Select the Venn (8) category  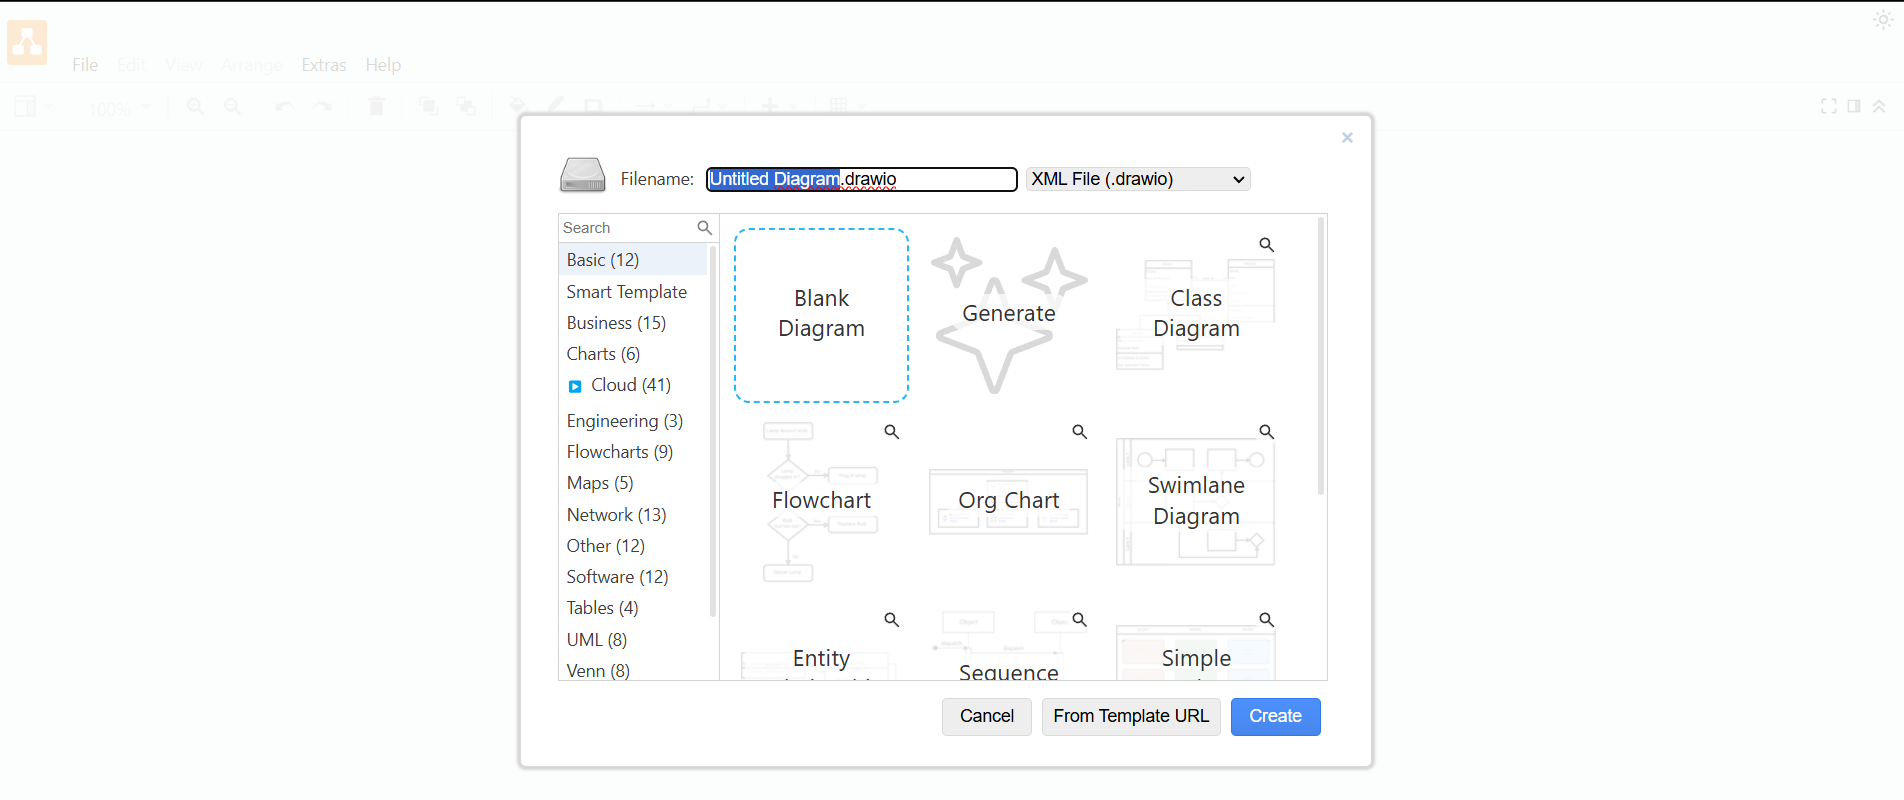(633, 670)
